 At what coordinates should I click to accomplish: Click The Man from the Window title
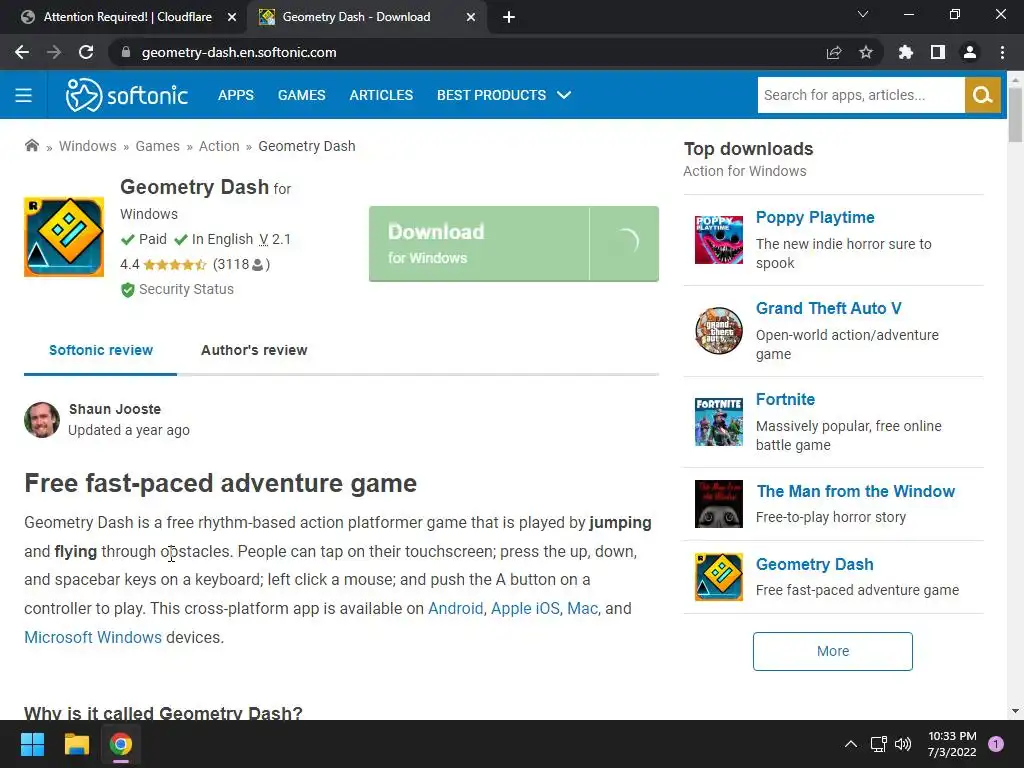856,491
